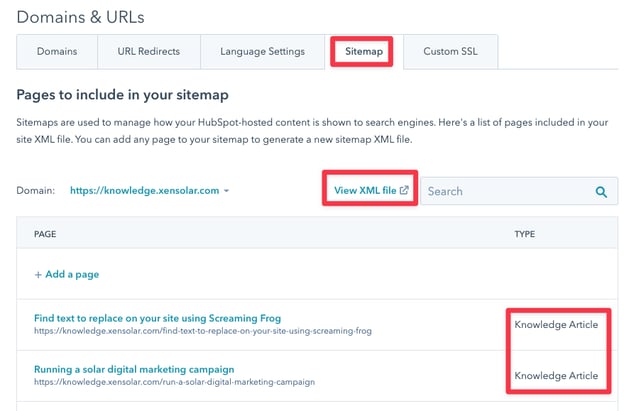Click the PAGE column header
This screenshot has height=411, width=624.
(47, 235)
